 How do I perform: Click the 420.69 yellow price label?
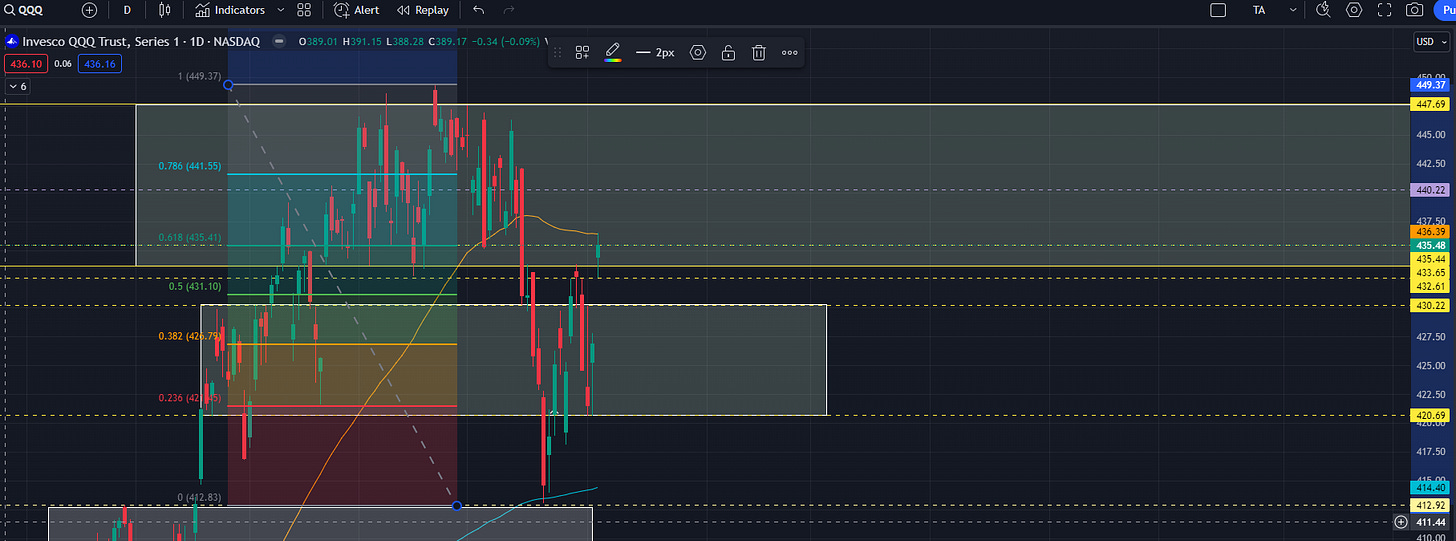point(1429,415)
